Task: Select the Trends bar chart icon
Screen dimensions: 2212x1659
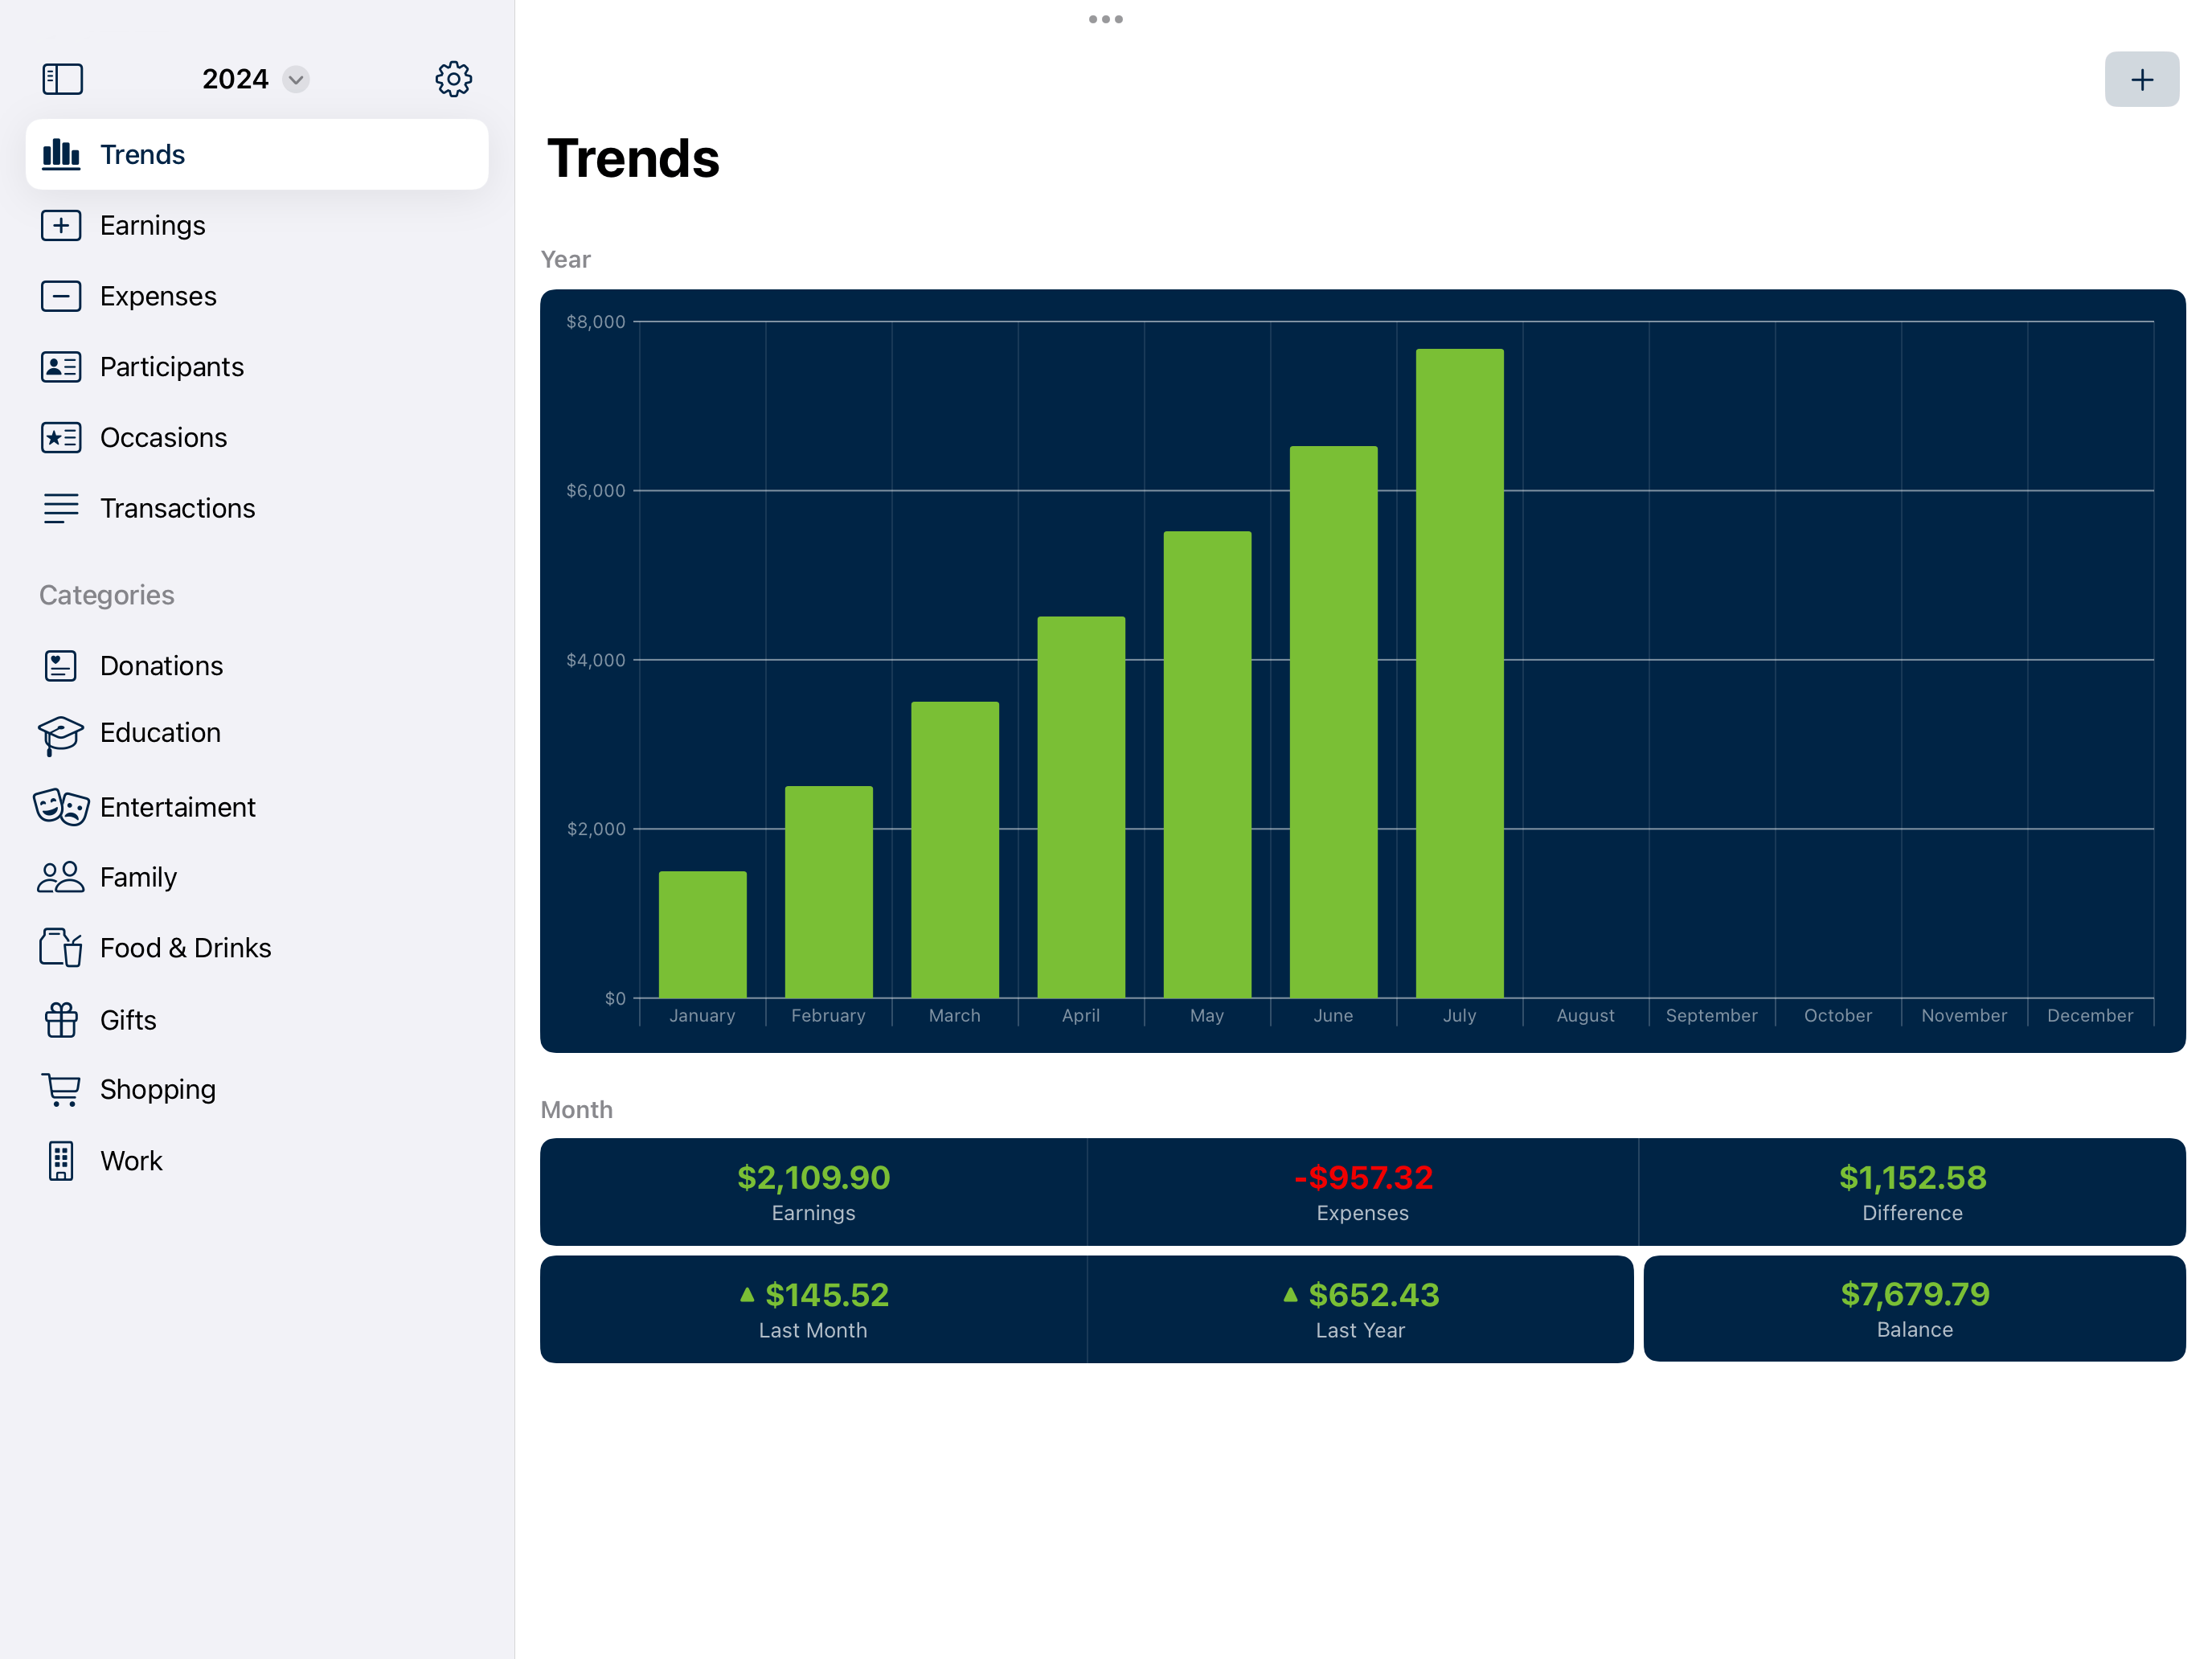Action: tap(61, 154)
